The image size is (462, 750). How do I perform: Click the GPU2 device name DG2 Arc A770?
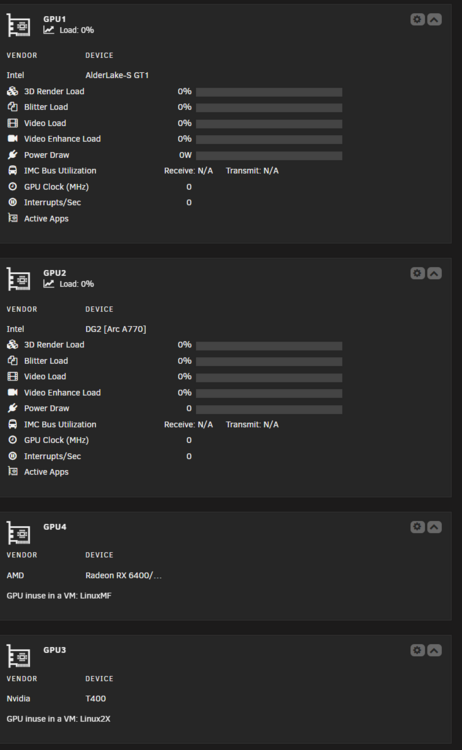pos(116,329)
